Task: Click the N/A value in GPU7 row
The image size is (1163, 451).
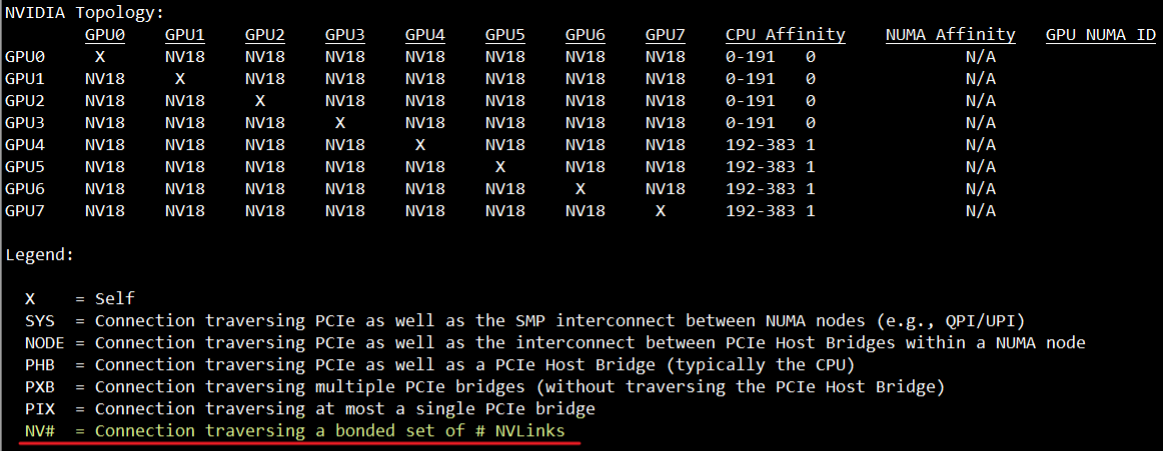Action: pos(980,210)
